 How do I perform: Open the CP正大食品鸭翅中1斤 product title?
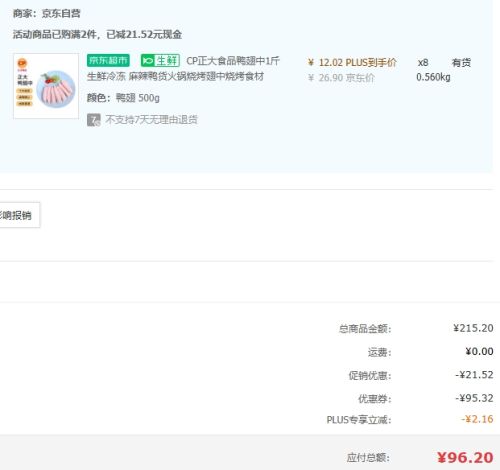pos(233,61)
